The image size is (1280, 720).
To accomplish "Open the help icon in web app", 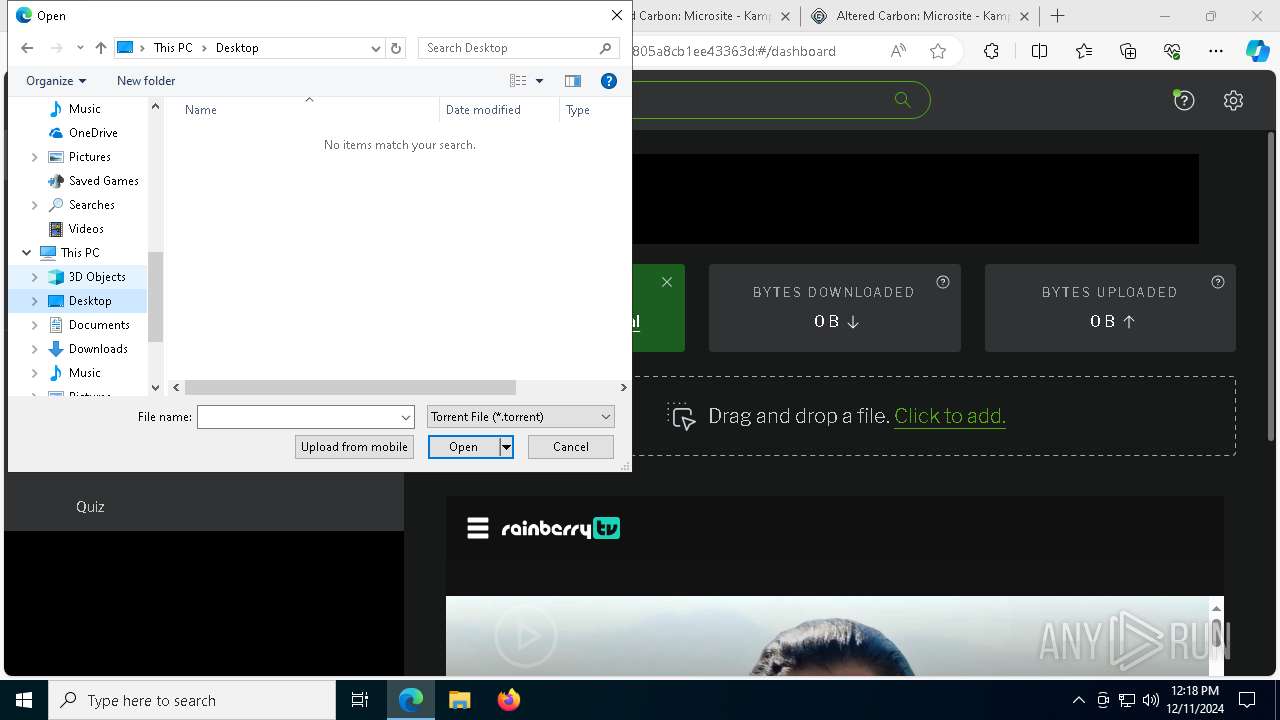I will click(x=1184, y=100).
